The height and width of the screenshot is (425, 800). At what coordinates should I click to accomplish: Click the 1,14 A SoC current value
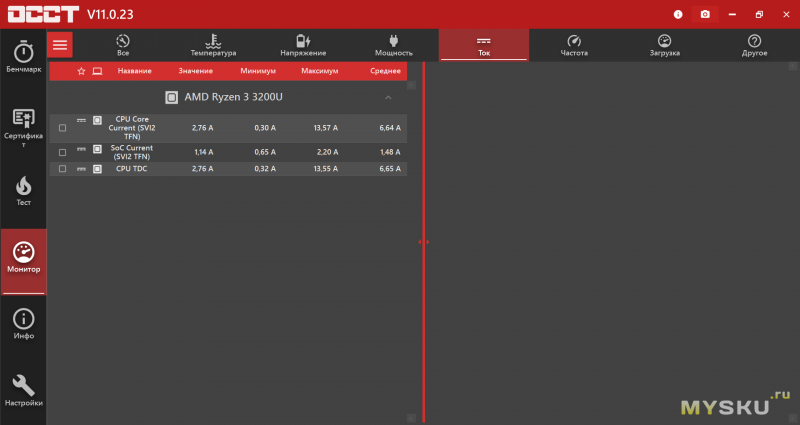[x=204, y=152]
